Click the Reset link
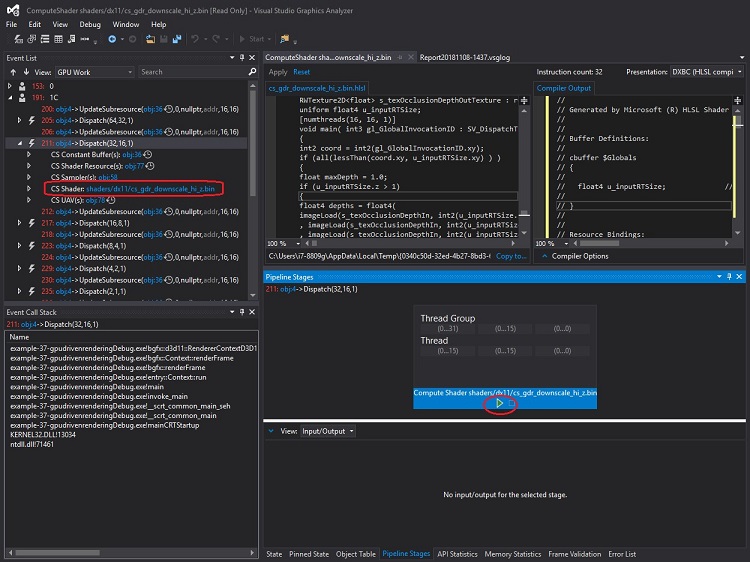This screenshot has height=562, width=750. coord(301,72)
